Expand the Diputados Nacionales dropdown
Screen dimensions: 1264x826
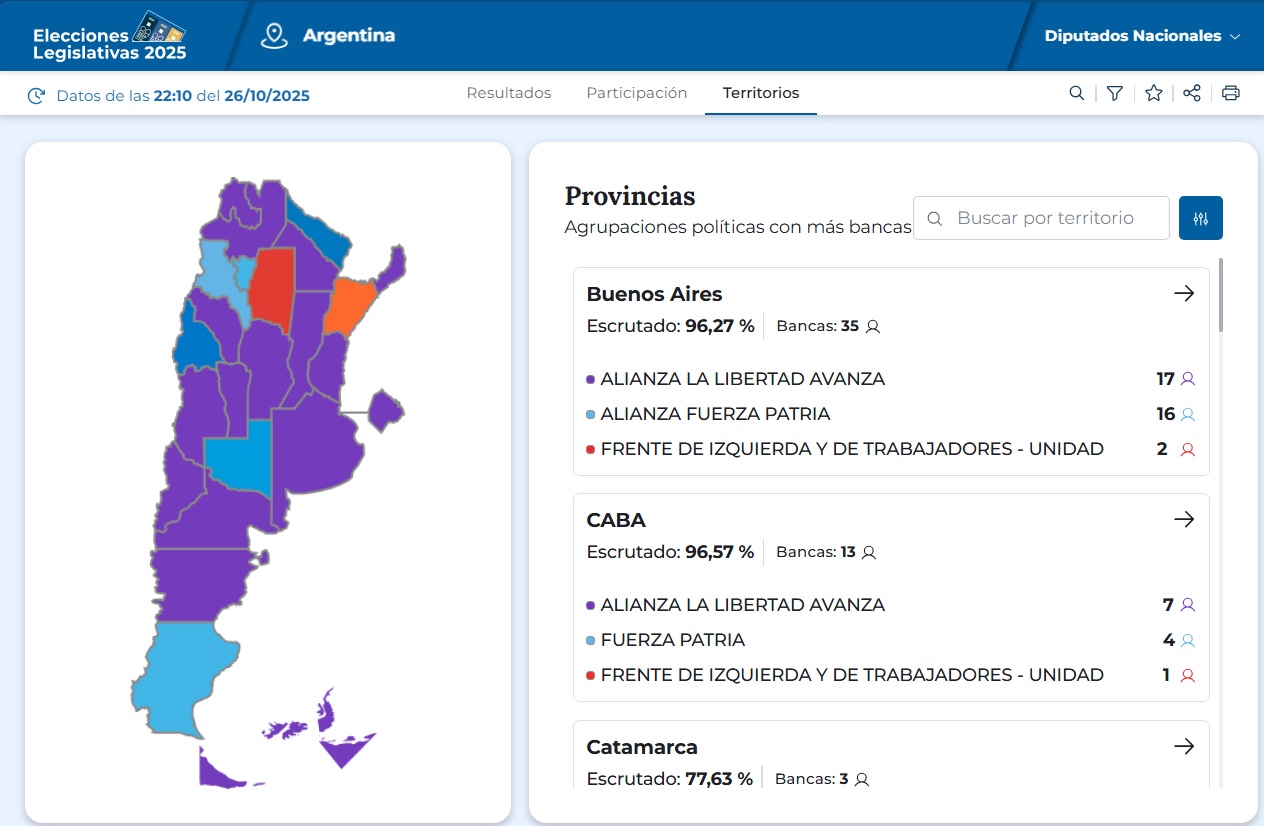click(1142, 36)
